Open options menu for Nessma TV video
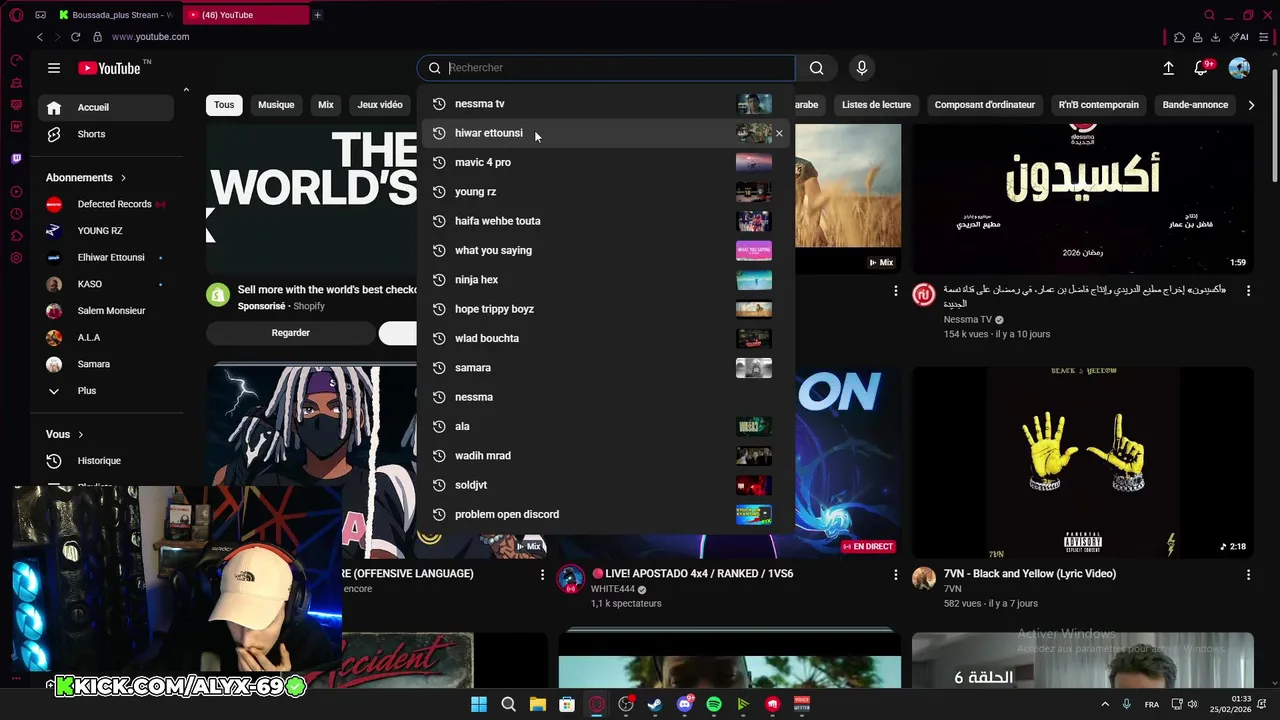1280x720 pixels. tap(1248, 291)
